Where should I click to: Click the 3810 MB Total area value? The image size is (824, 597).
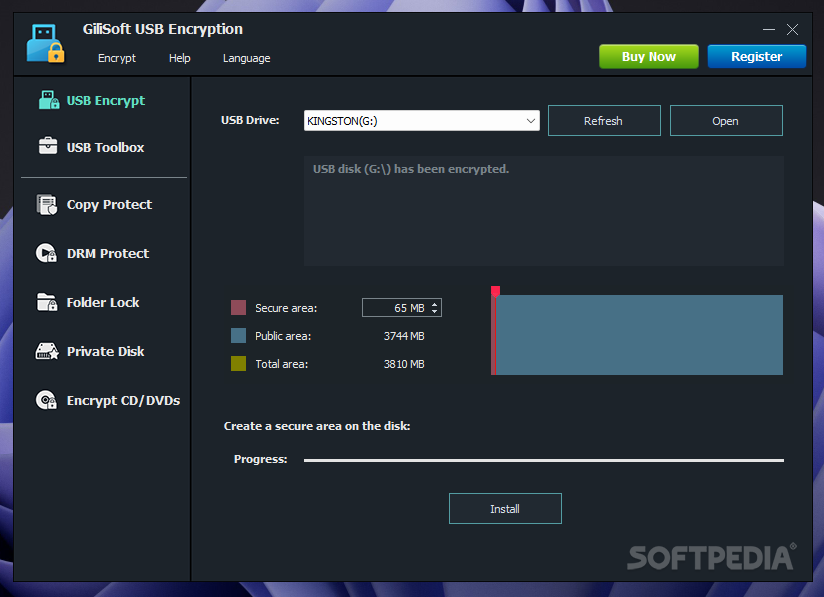pos(404,364)
